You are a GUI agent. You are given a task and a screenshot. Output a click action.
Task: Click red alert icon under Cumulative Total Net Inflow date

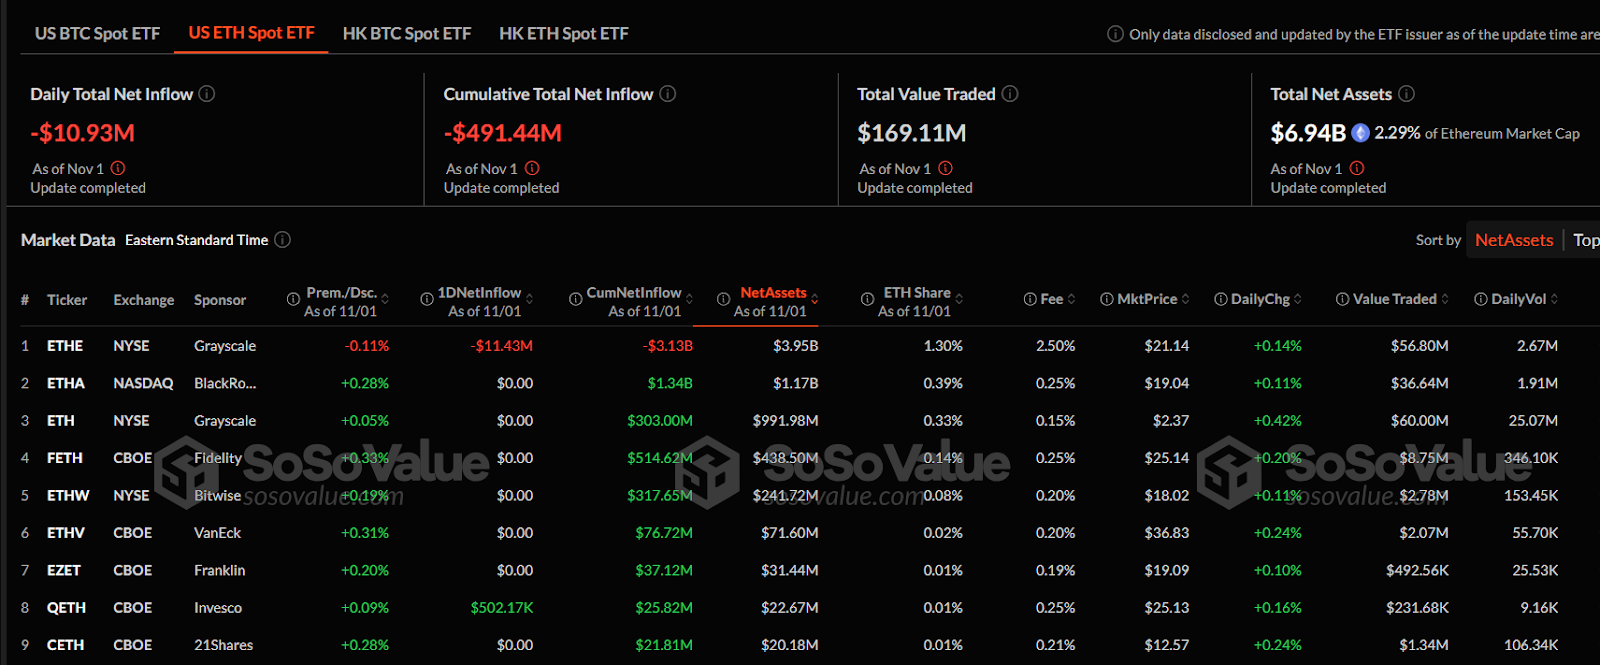532,168
